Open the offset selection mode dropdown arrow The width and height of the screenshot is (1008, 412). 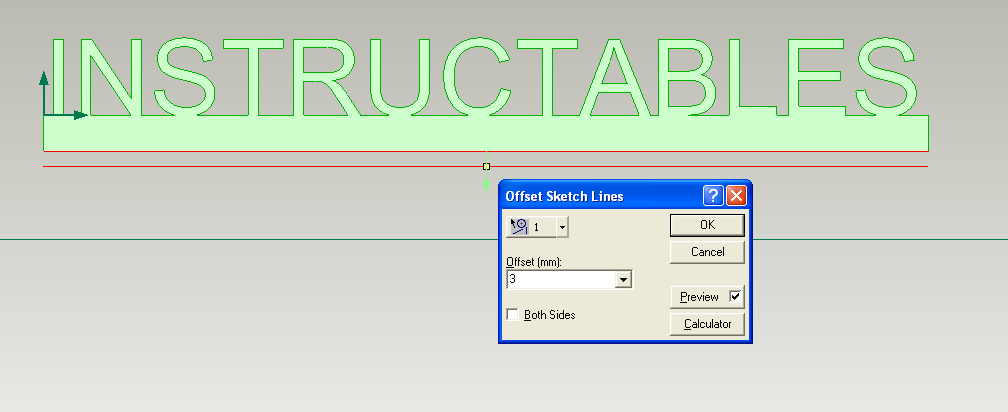click(x=562, y=227)
